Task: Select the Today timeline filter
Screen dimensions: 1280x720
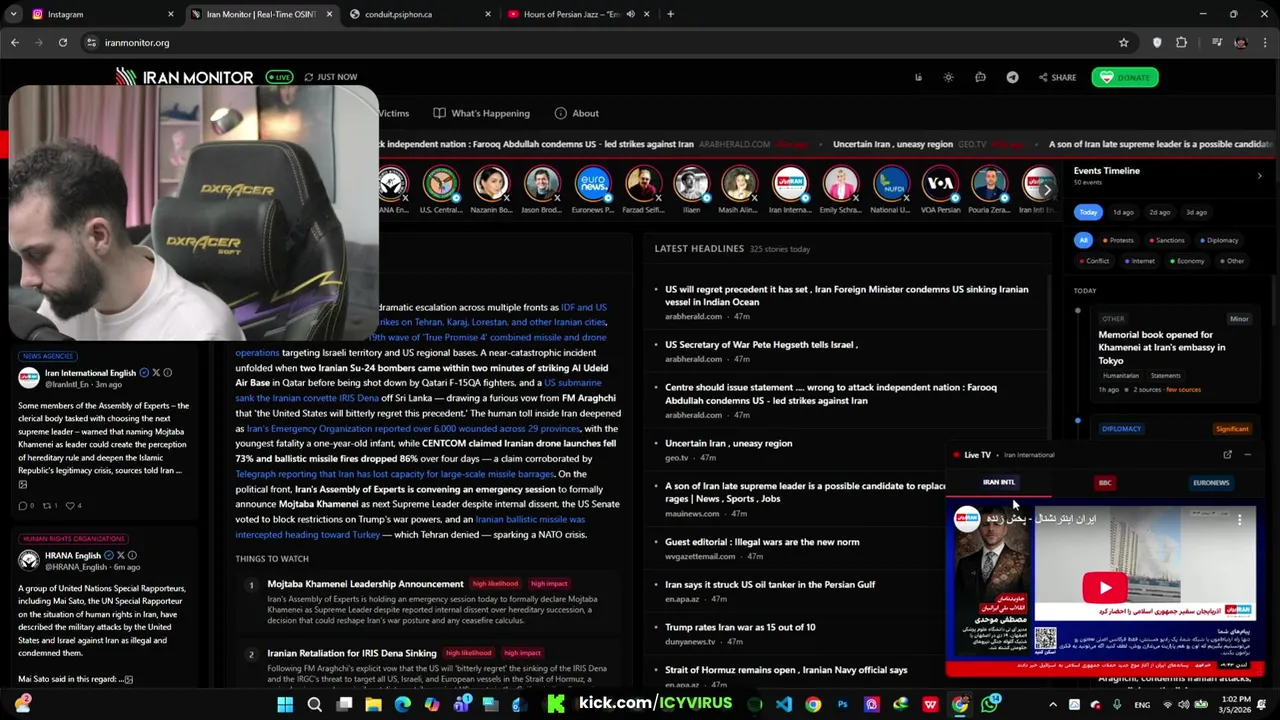Action: [x=1088, y=212]
